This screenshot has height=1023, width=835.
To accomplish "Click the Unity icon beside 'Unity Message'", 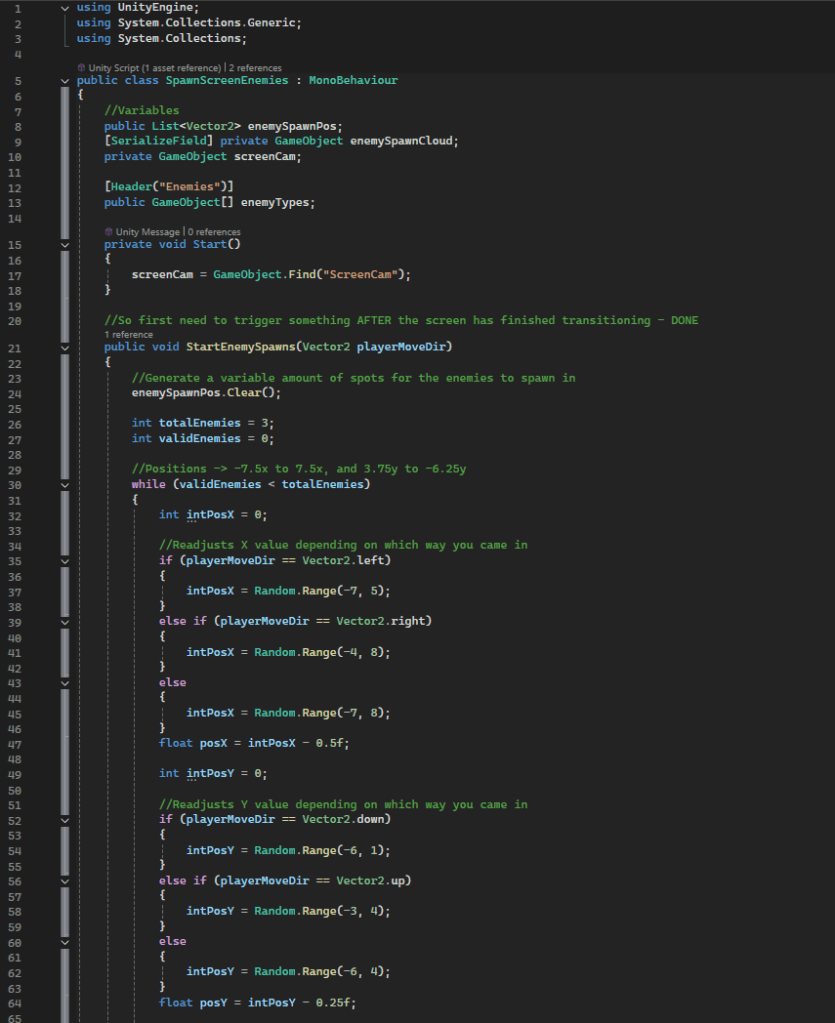I will 108,232.
